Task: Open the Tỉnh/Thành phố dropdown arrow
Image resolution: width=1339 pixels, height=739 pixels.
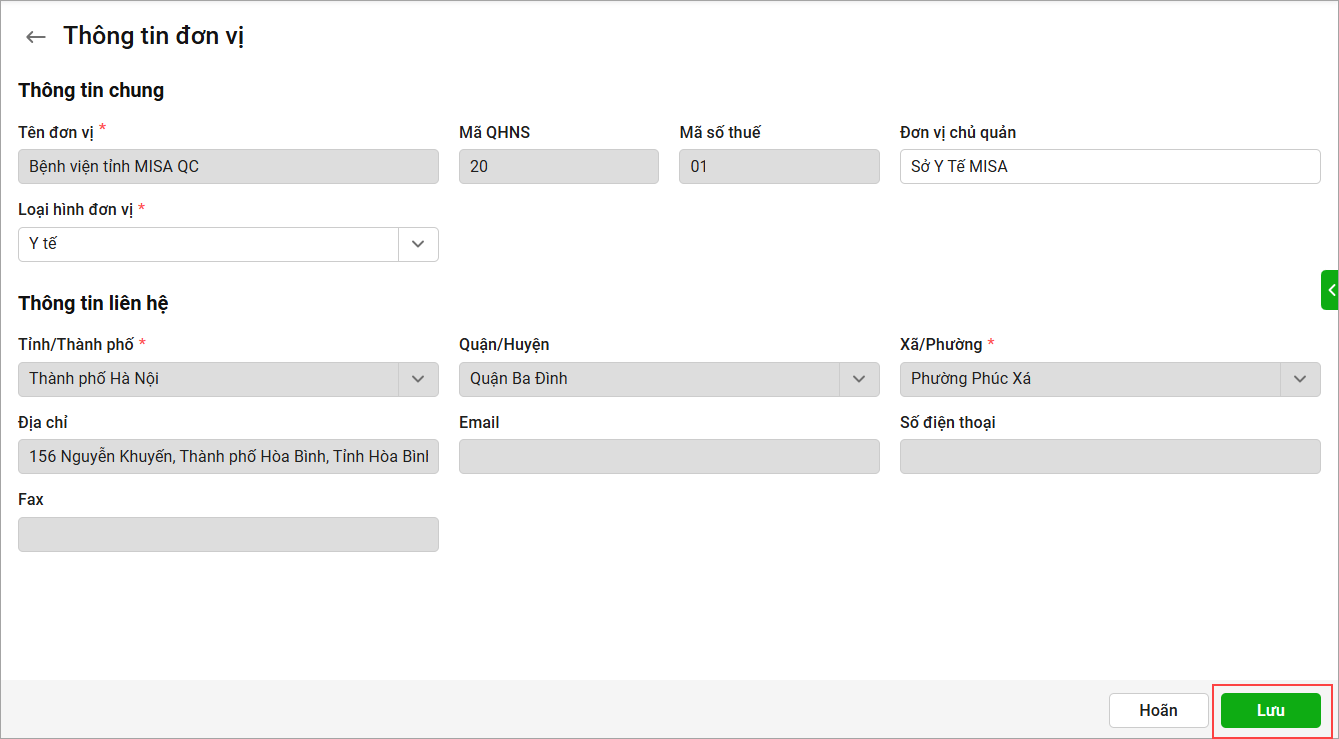Action: click(x=418, y=379)
